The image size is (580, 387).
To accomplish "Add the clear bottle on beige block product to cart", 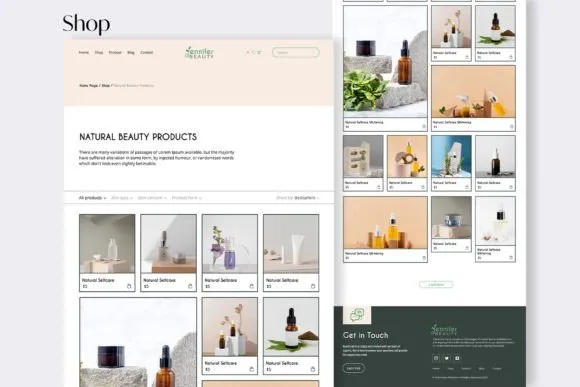I will point(129,286).
